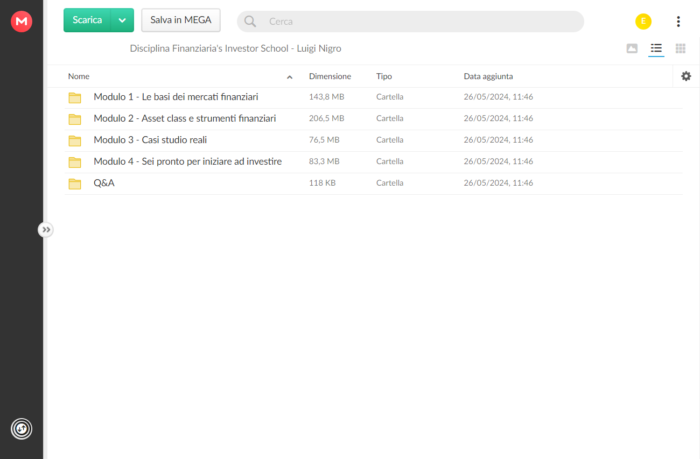
Task: Click the 143,8 MB size cell
Action: point(326,97)
